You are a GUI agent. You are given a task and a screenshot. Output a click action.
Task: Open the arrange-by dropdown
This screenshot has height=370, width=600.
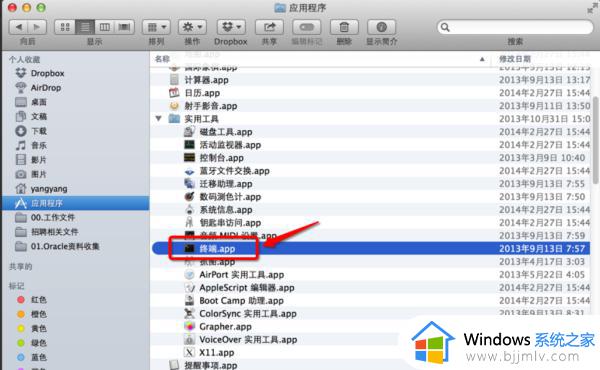coord(156,27)
